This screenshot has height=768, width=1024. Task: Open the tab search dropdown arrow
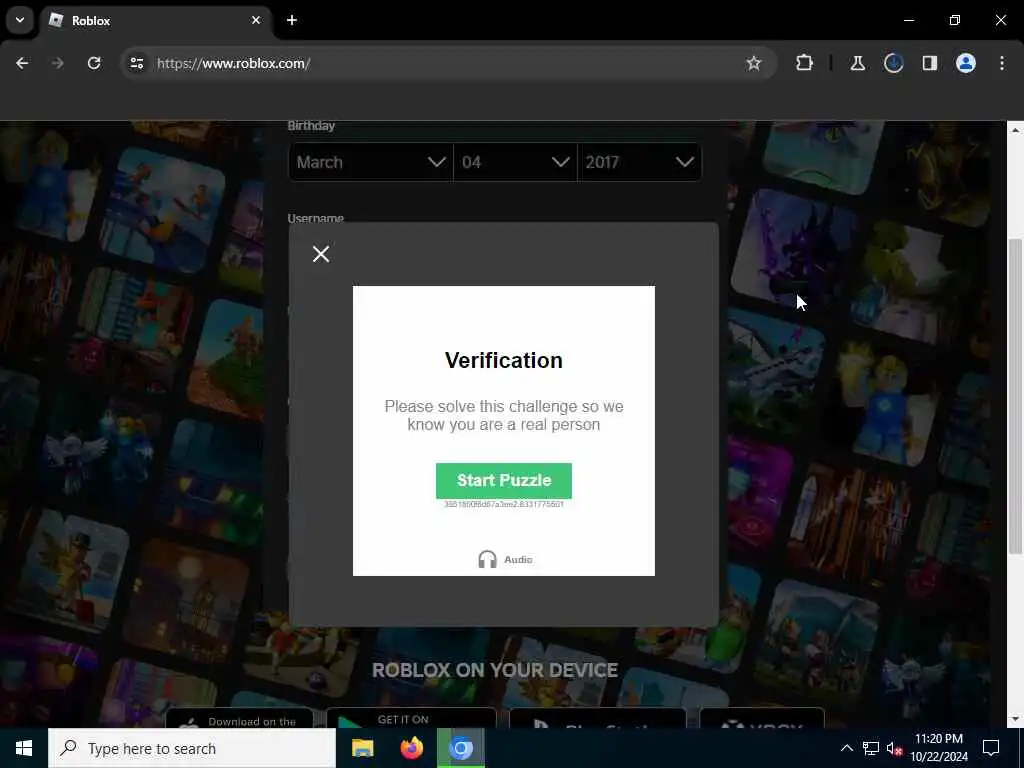(20, 20)
